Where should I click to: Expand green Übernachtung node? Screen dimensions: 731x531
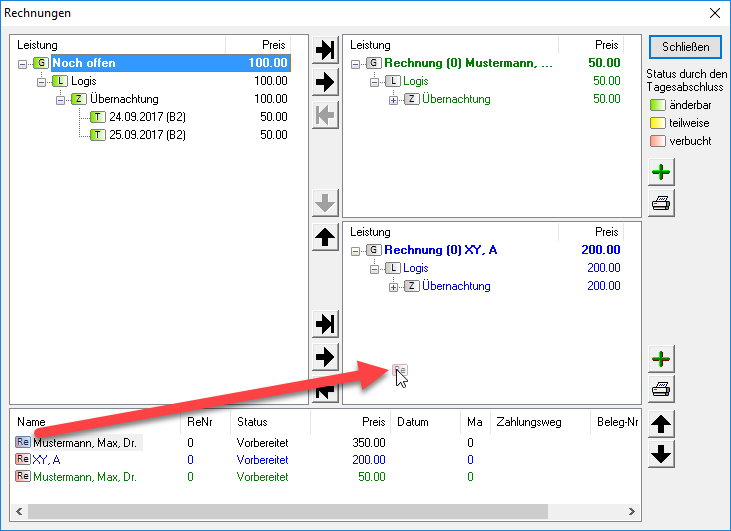(393, 100)
